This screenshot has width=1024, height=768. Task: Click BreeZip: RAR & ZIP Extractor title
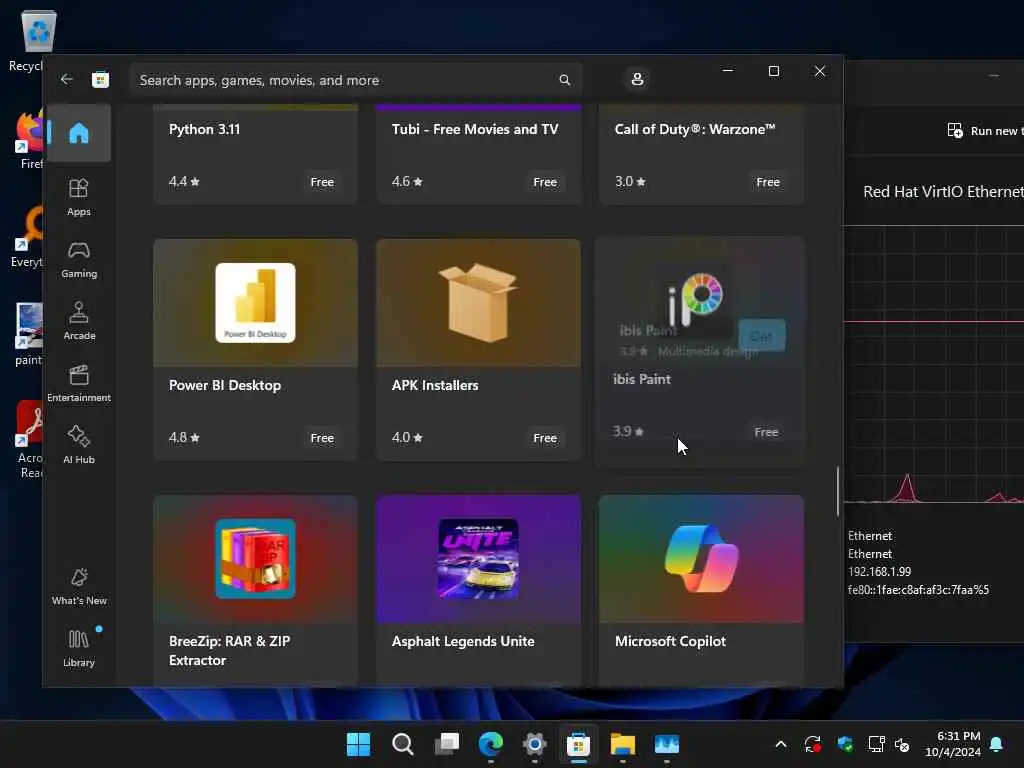point(229,650)
